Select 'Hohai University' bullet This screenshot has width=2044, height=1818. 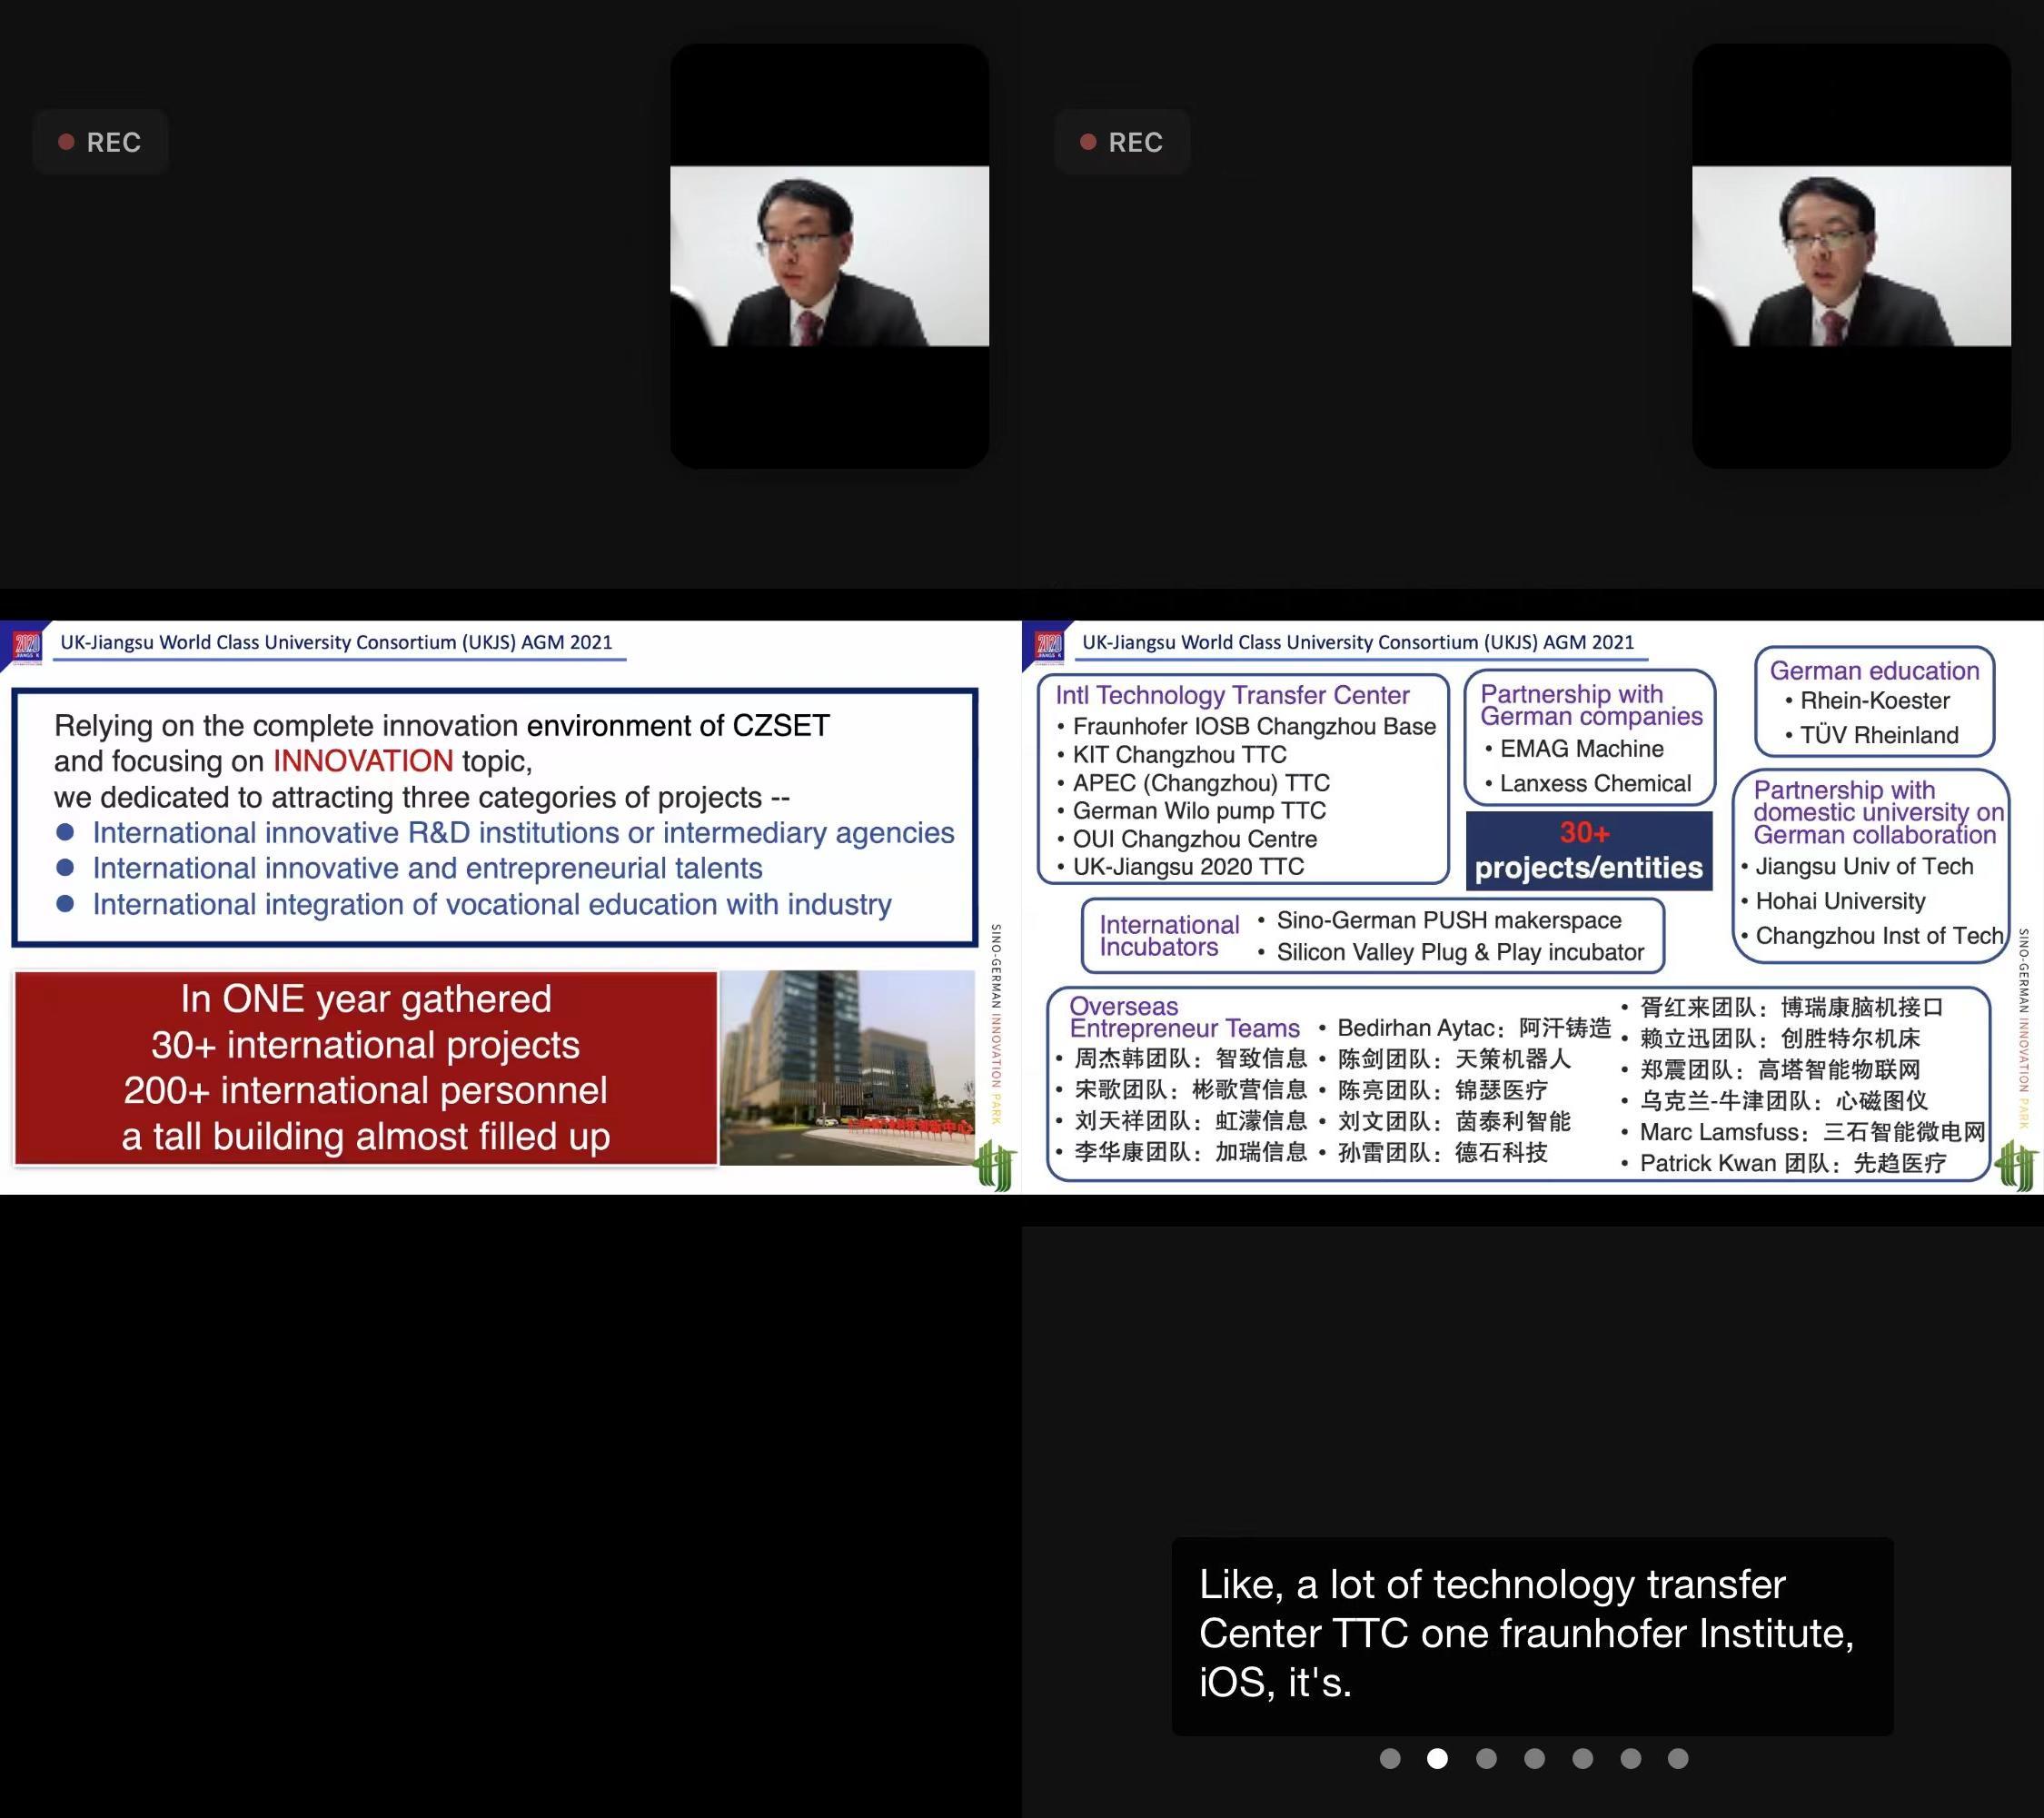point(1840,901)
